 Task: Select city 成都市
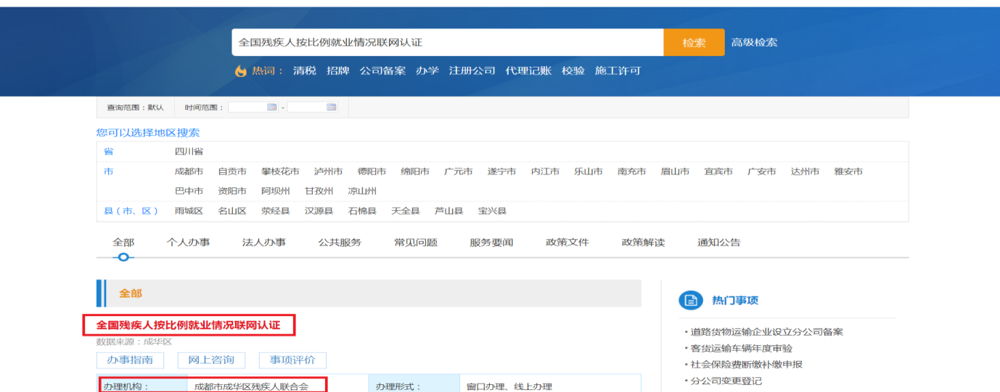(189, 171)
